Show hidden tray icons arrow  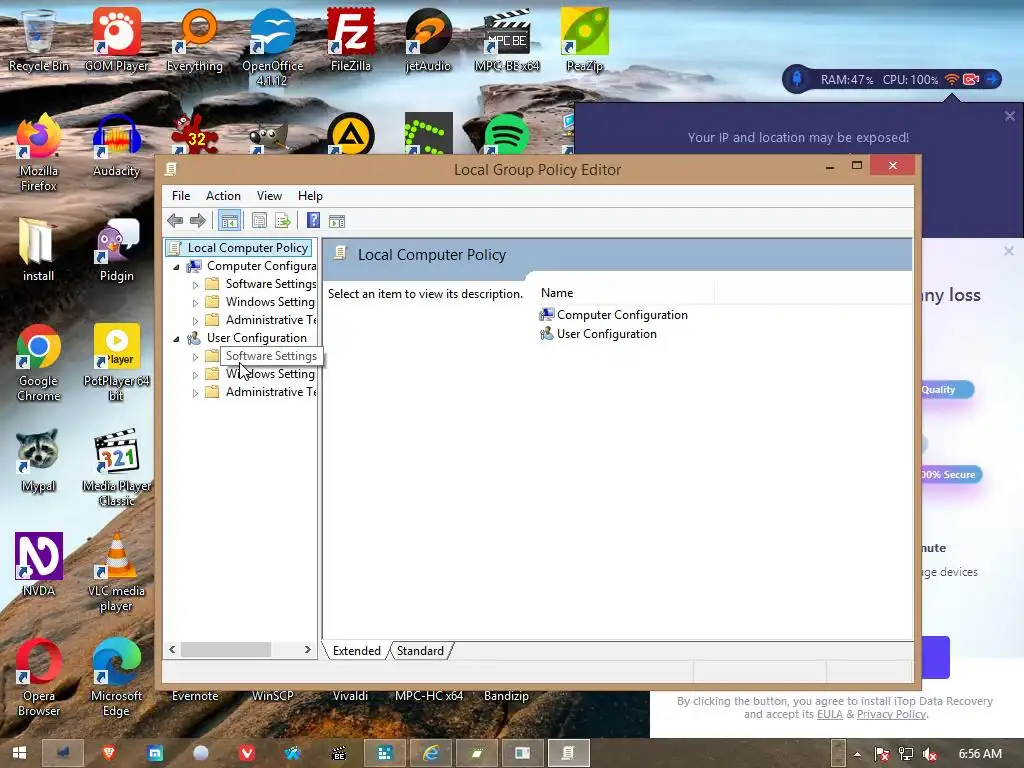point(857,754)
